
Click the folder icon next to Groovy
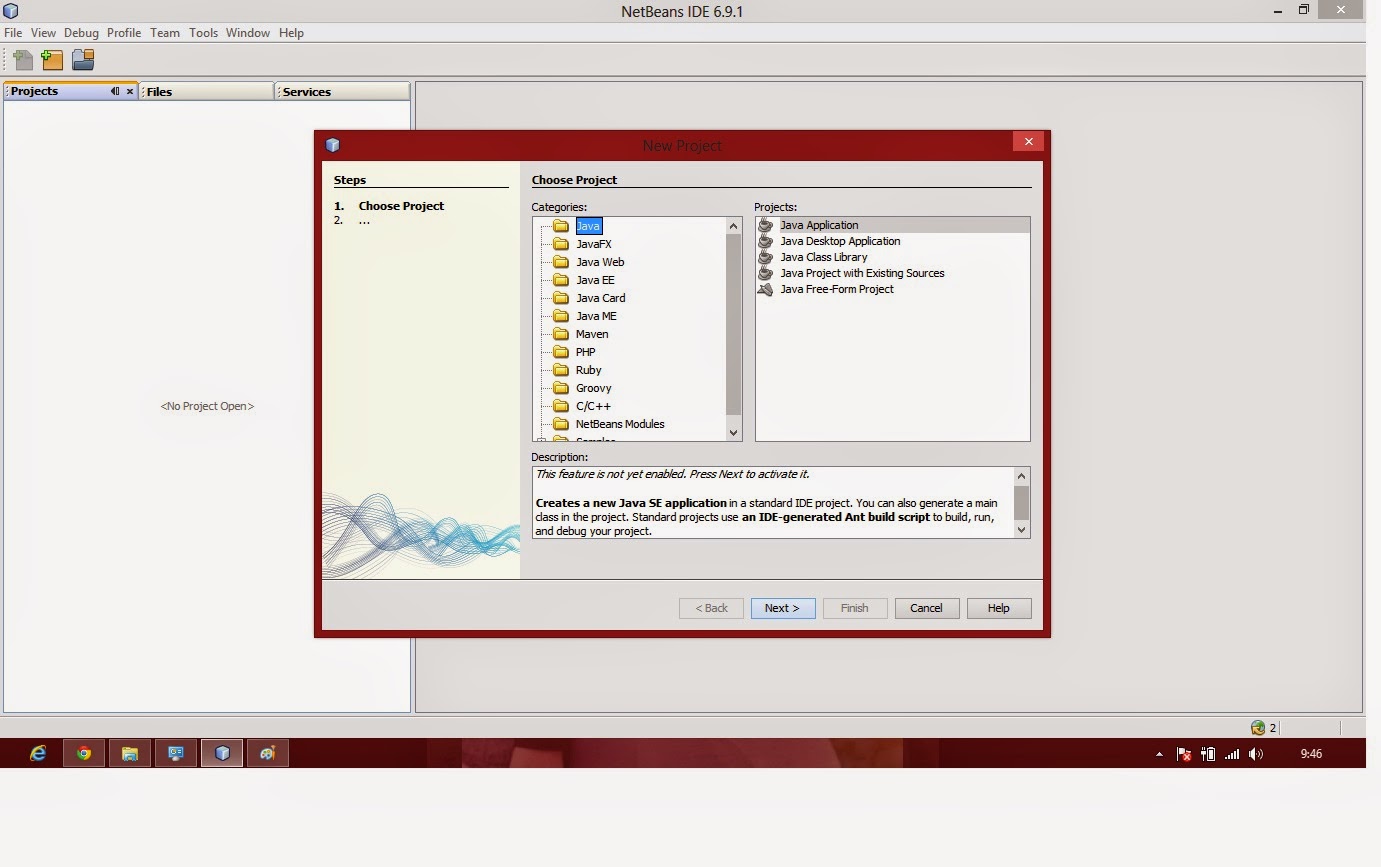(561, 388)
